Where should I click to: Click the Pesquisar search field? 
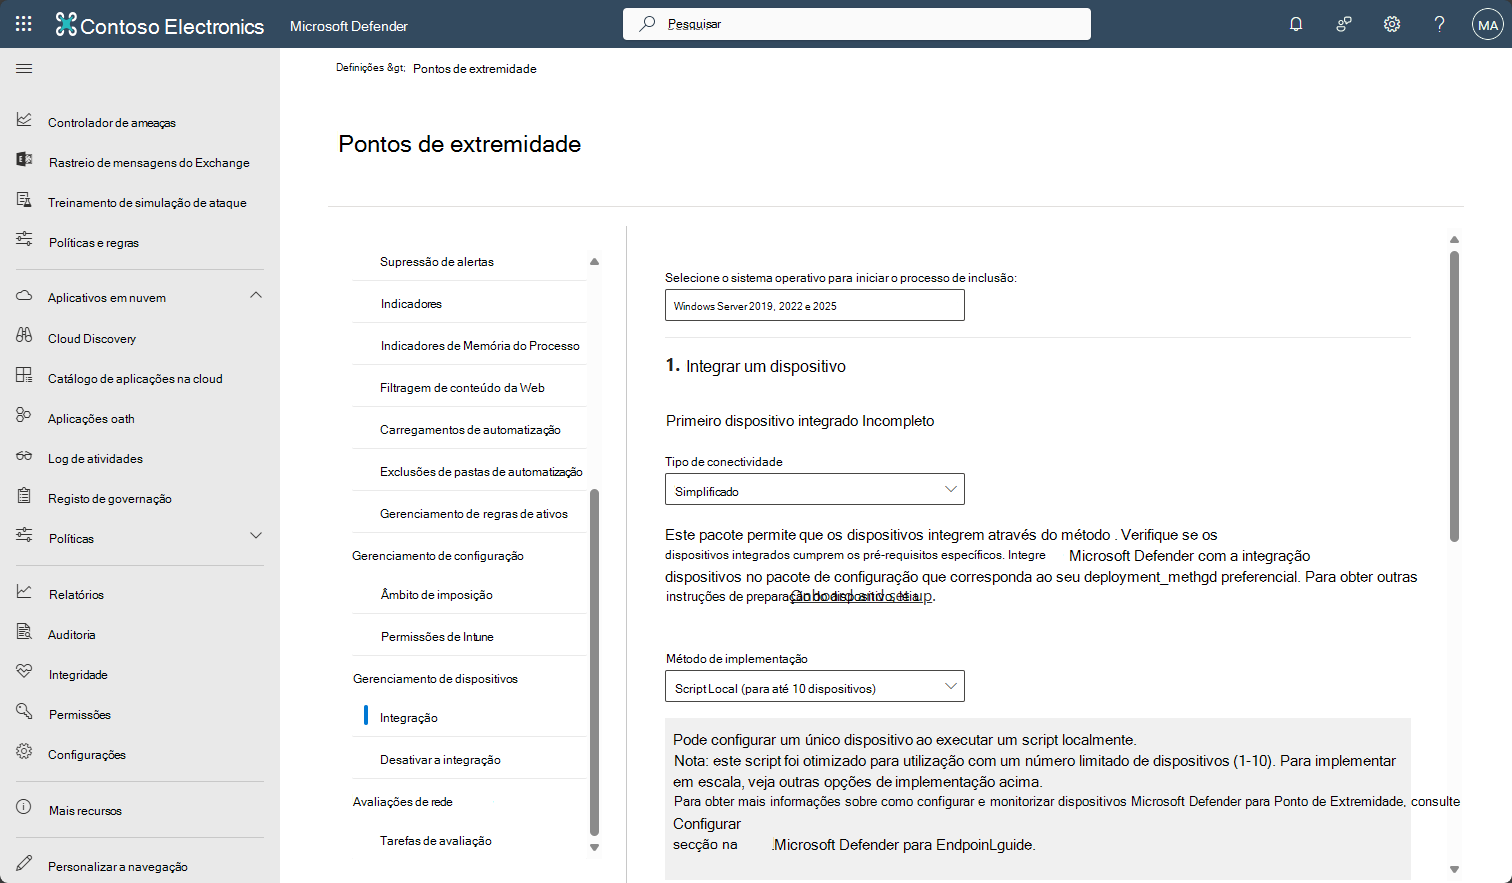point(855,23)
